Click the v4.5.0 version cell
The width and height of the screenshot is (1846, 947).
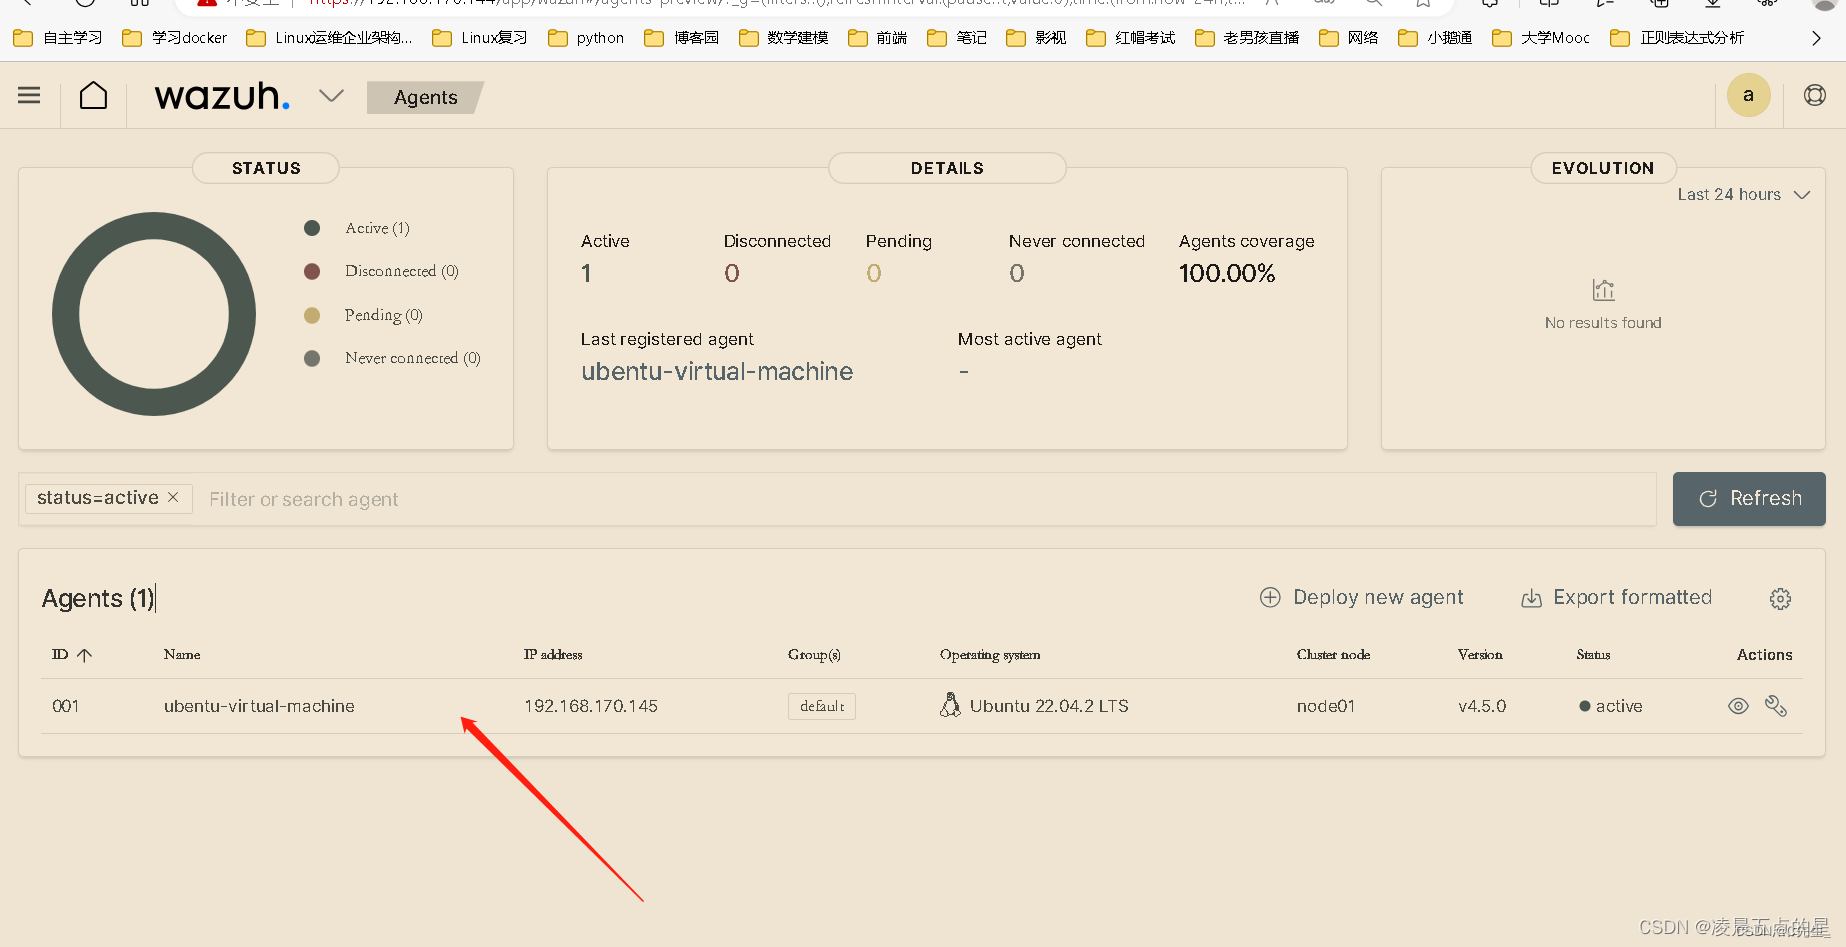(1482, 706)
